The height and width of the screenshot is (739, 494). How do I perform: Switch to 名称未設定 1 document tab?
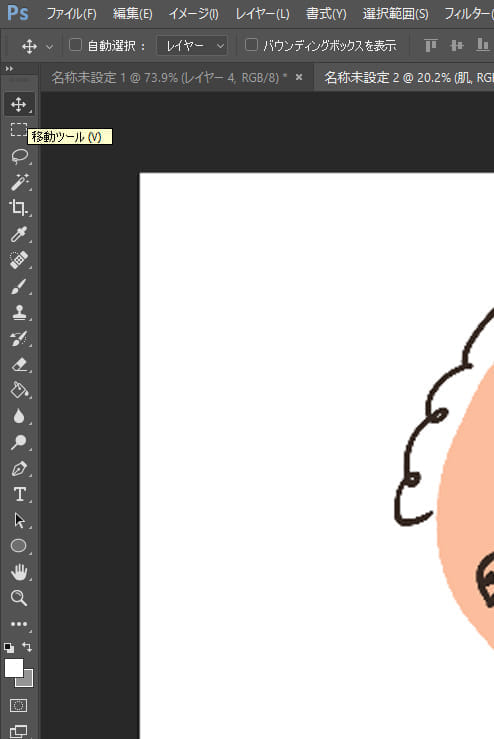click(x=169, y=77)
